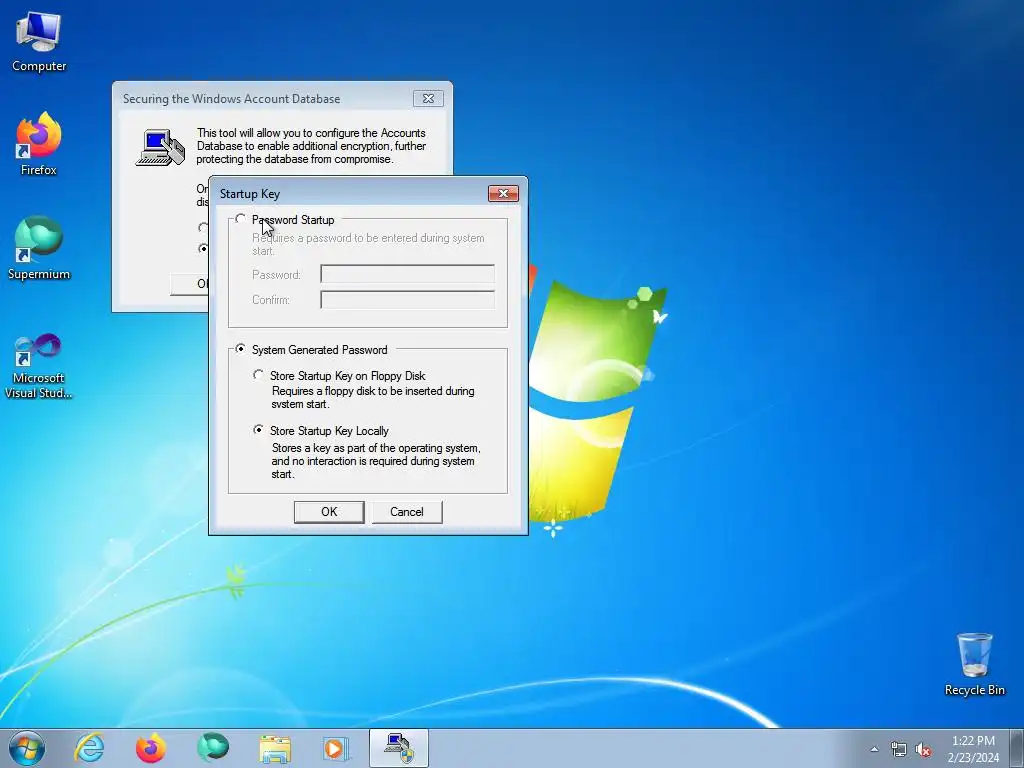Click the Password input field
This screenshot has width=1024, height=768.
pos(408,274)
